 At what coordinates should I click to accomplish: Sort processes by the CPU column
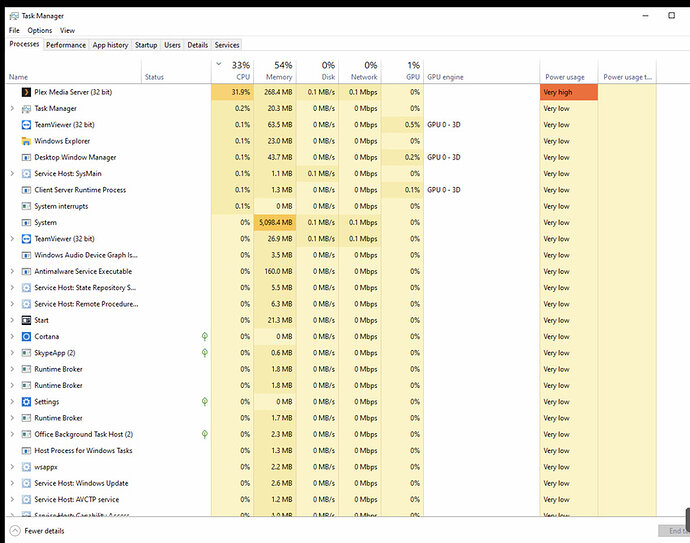point(233,71)
